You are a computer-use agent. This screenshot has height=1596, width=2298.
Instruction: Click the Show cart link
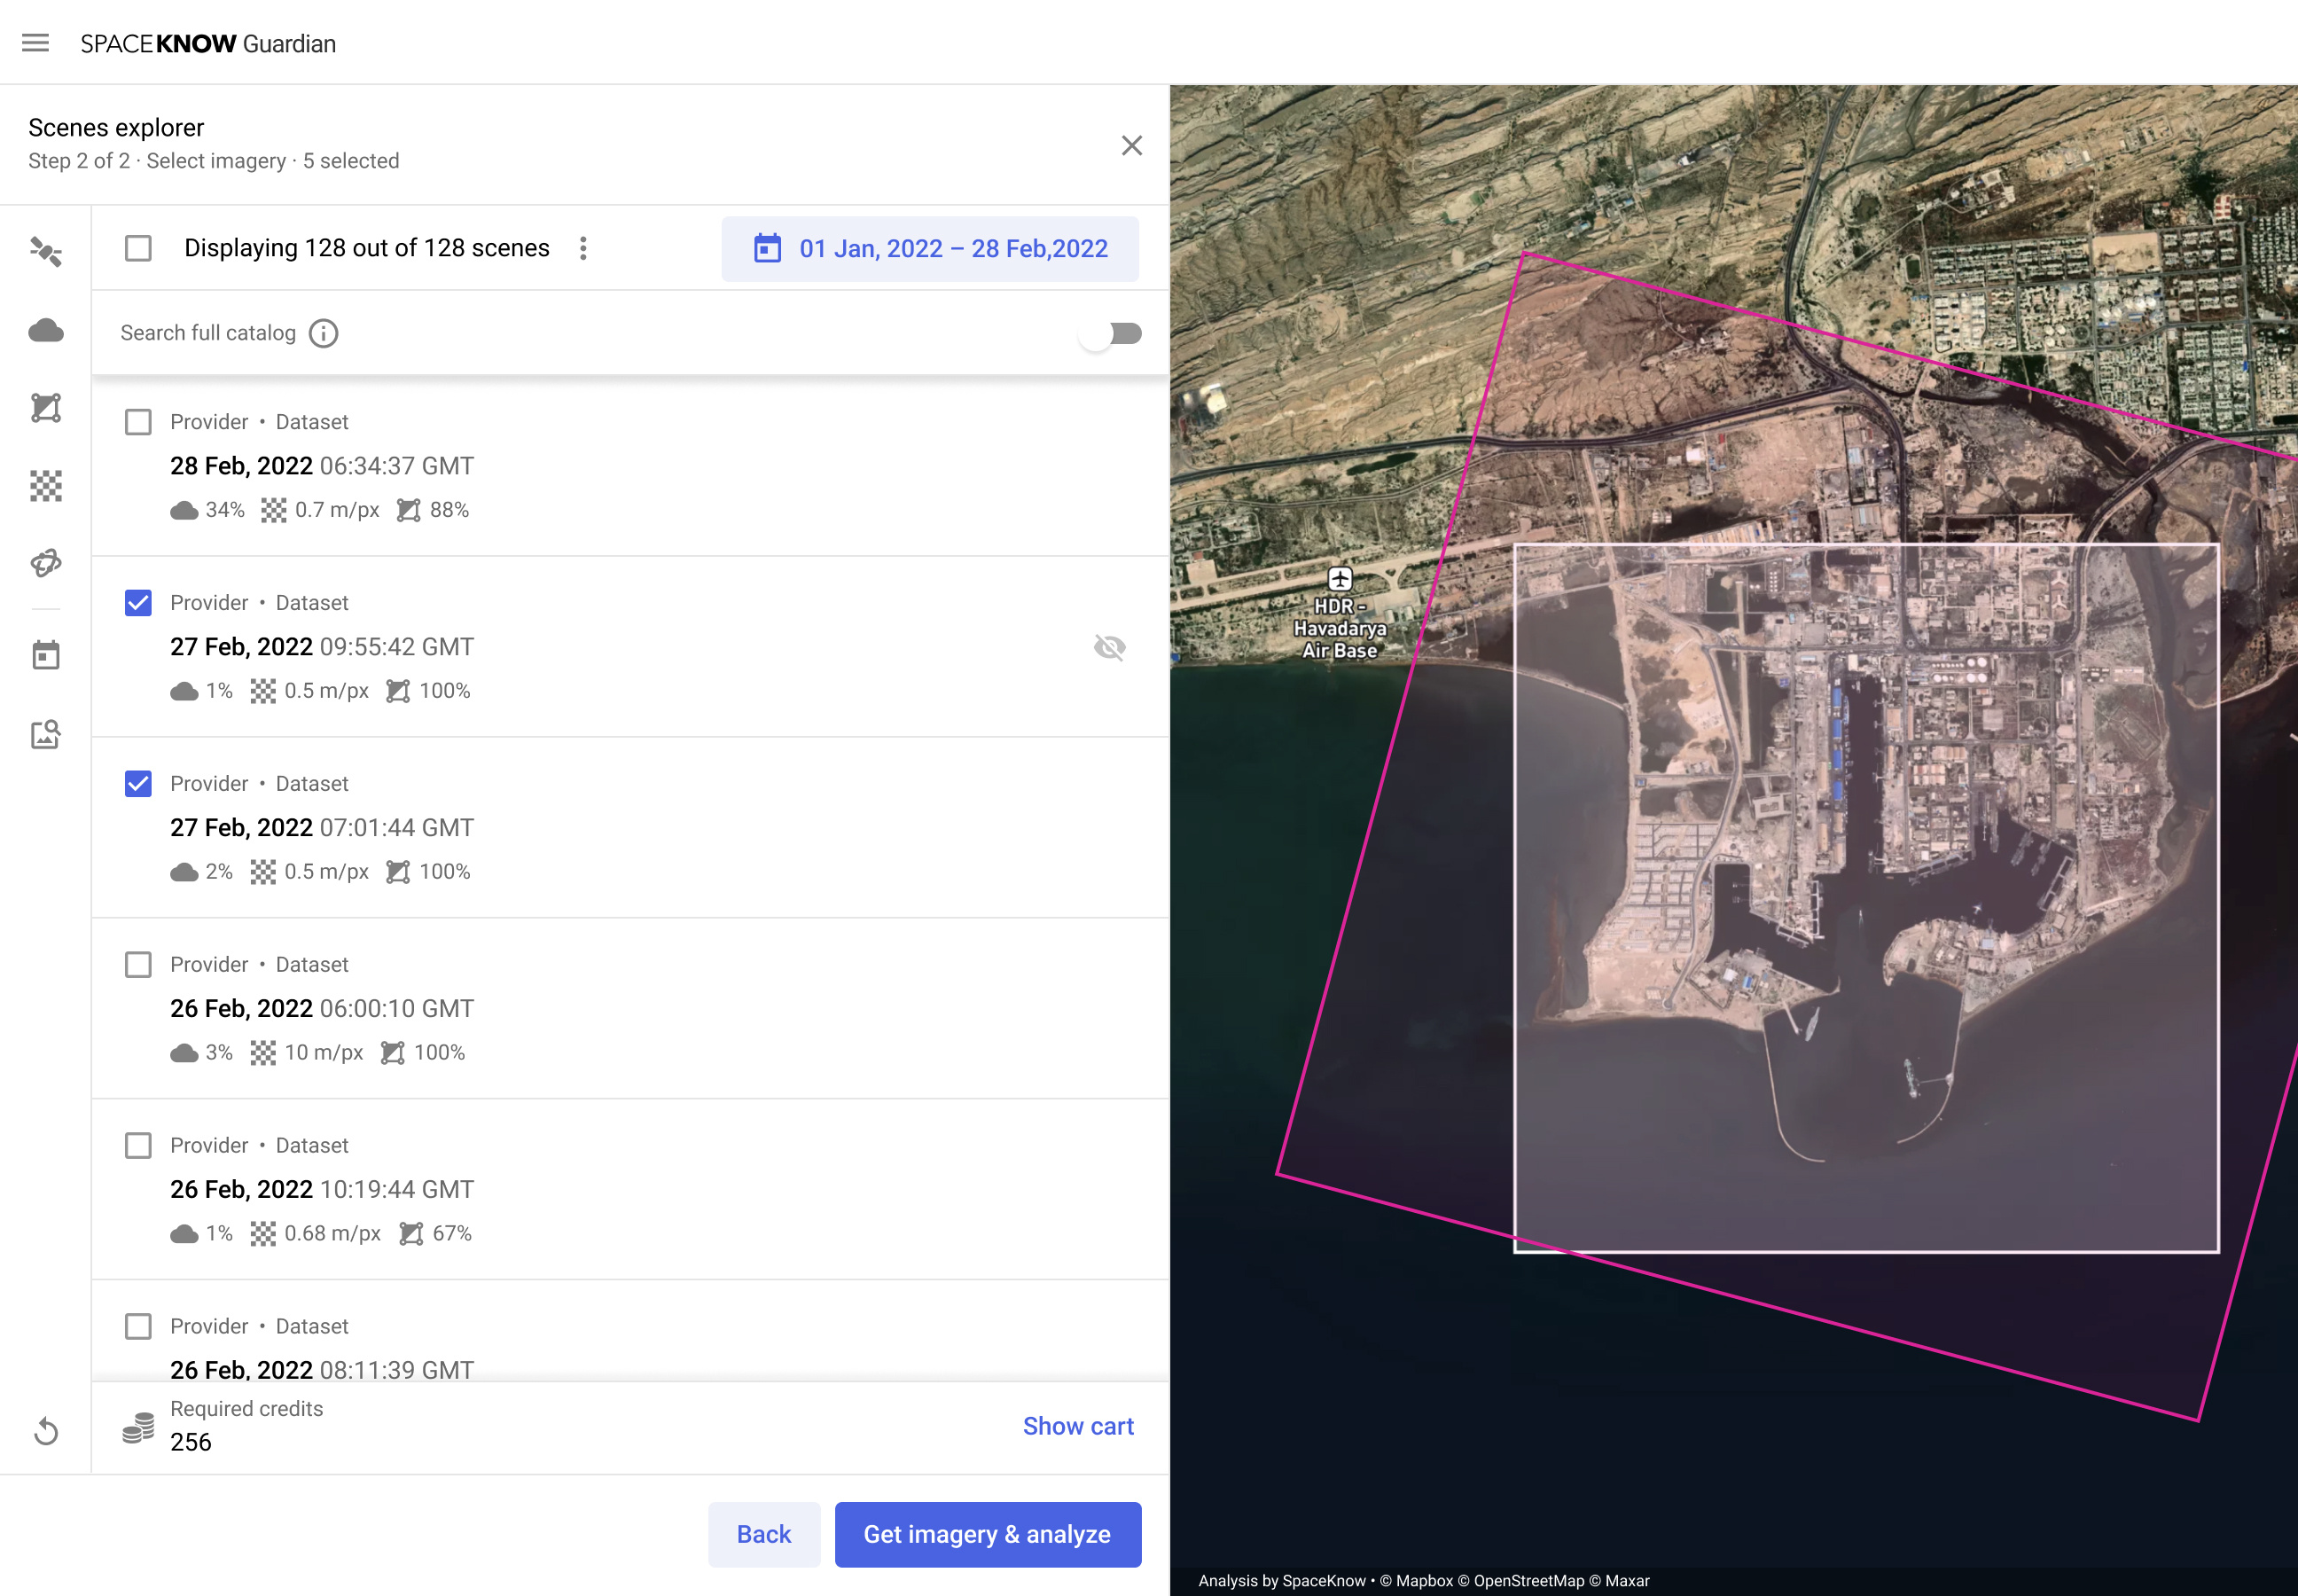1078,1427
